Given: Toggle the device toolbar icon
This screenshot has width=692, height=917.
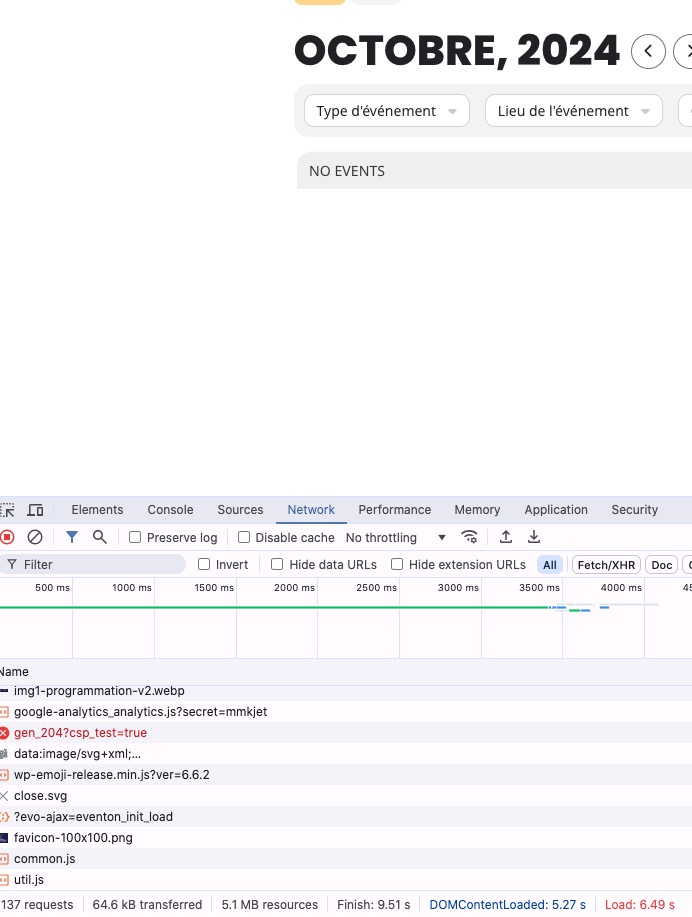Looking at the screenshot, I should (x=36, y=510).
